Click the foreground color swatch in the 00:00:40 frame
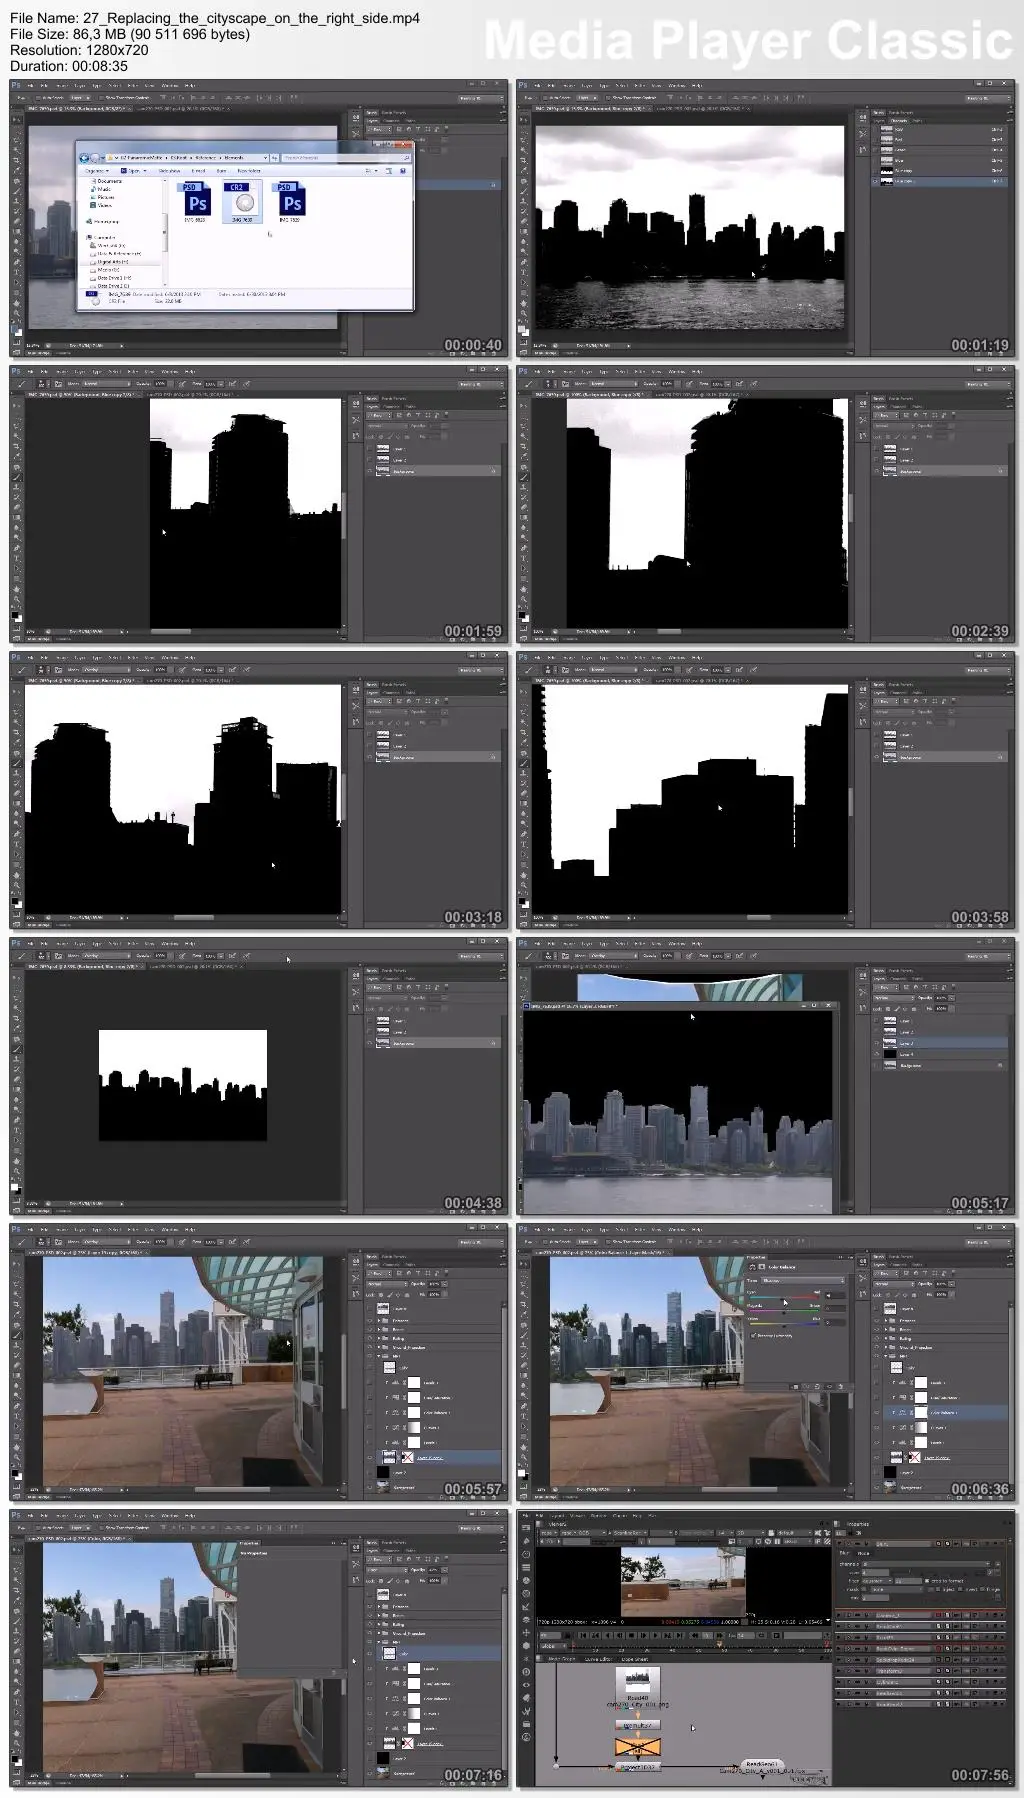The image size is (1024, 1798). click(15, 326)
